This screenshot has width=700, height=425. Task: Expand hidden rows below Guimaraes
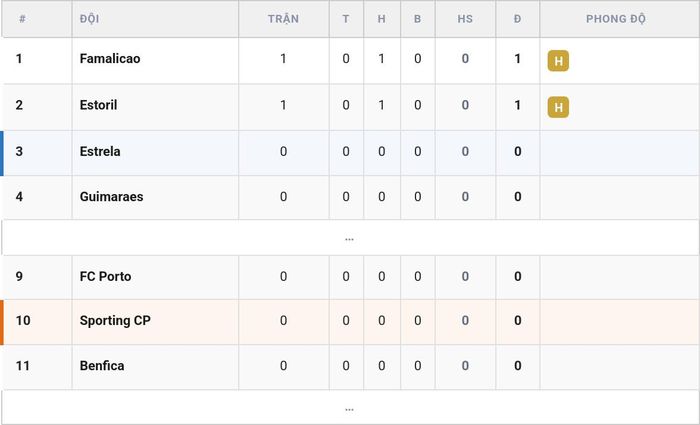[349, 238]
